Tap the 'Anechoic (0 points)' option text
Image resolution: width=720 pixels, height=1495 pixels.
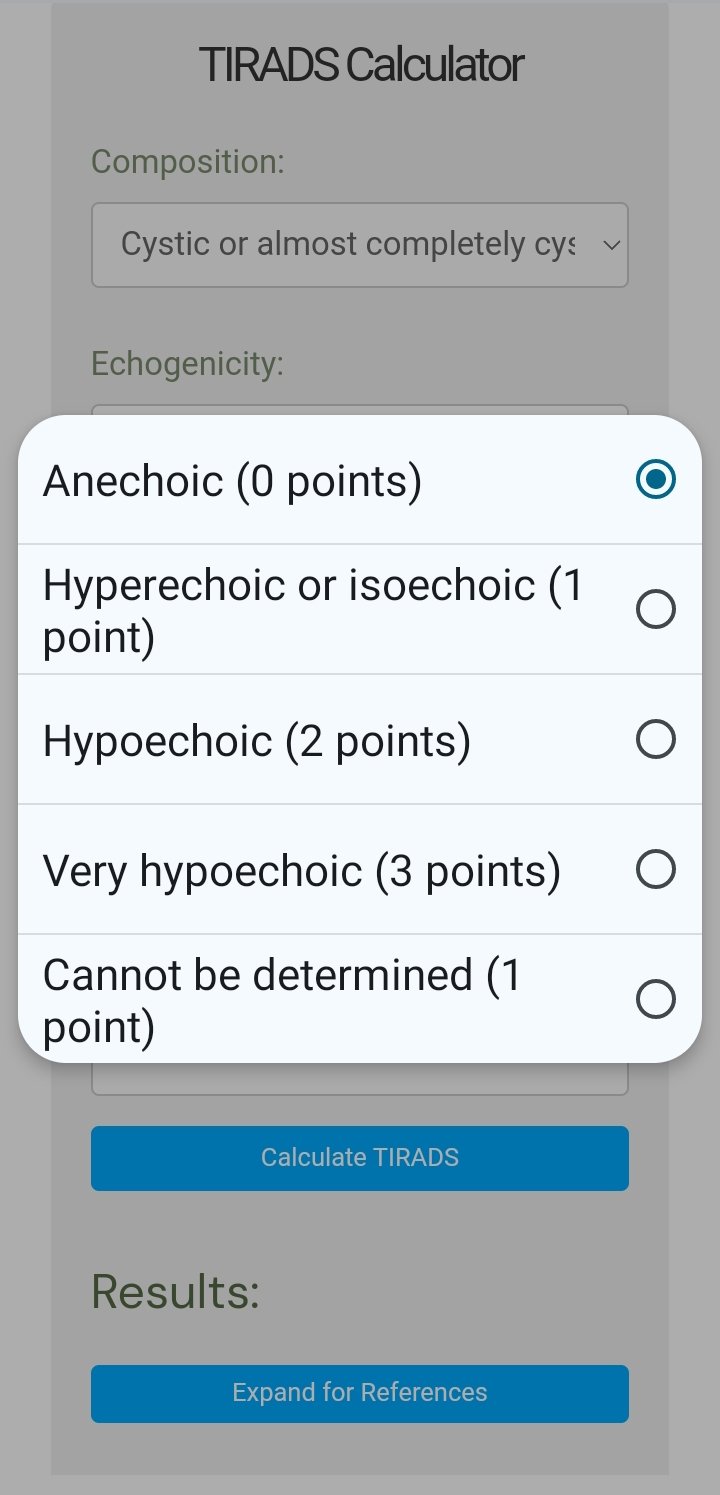pyautogui.click(x=232, y=481)
